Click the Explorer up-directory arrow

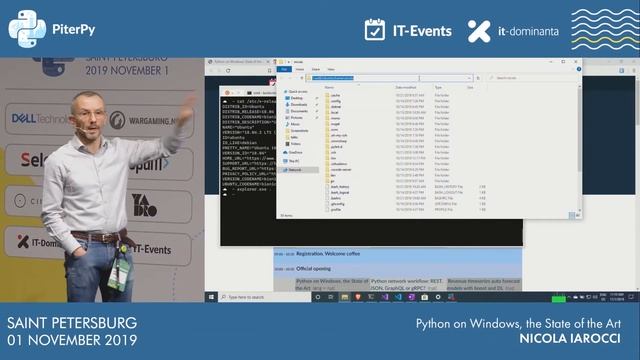point(302,78)
